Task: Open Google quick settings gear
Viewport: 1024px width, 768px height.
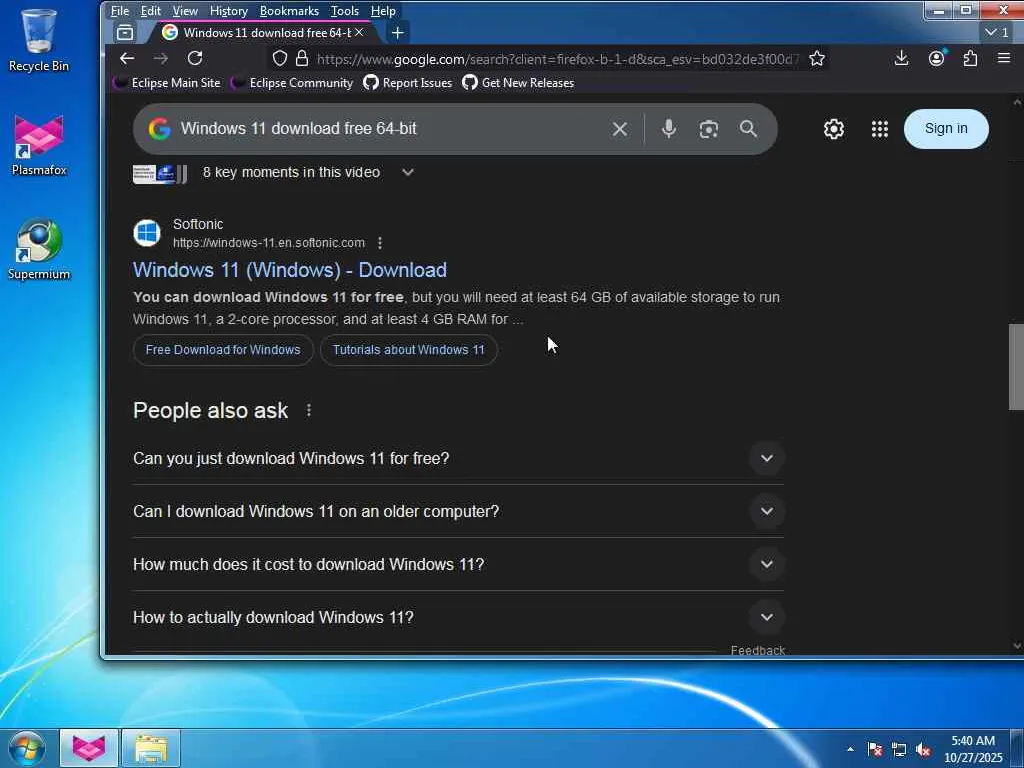Action: pyautogui.click(x=833, y=129)
